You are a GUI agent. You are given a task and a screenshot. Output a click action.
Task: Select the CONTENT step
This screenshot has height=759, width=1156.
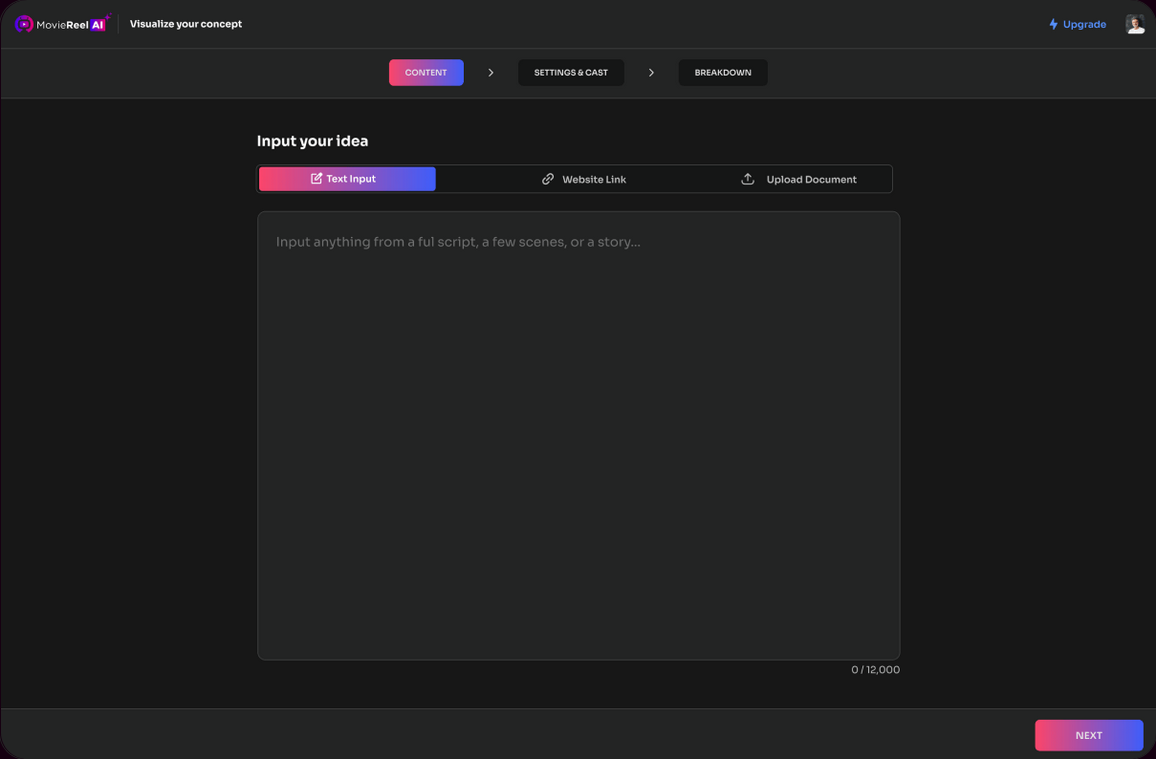pyautogui.click(x=426, y=73)
